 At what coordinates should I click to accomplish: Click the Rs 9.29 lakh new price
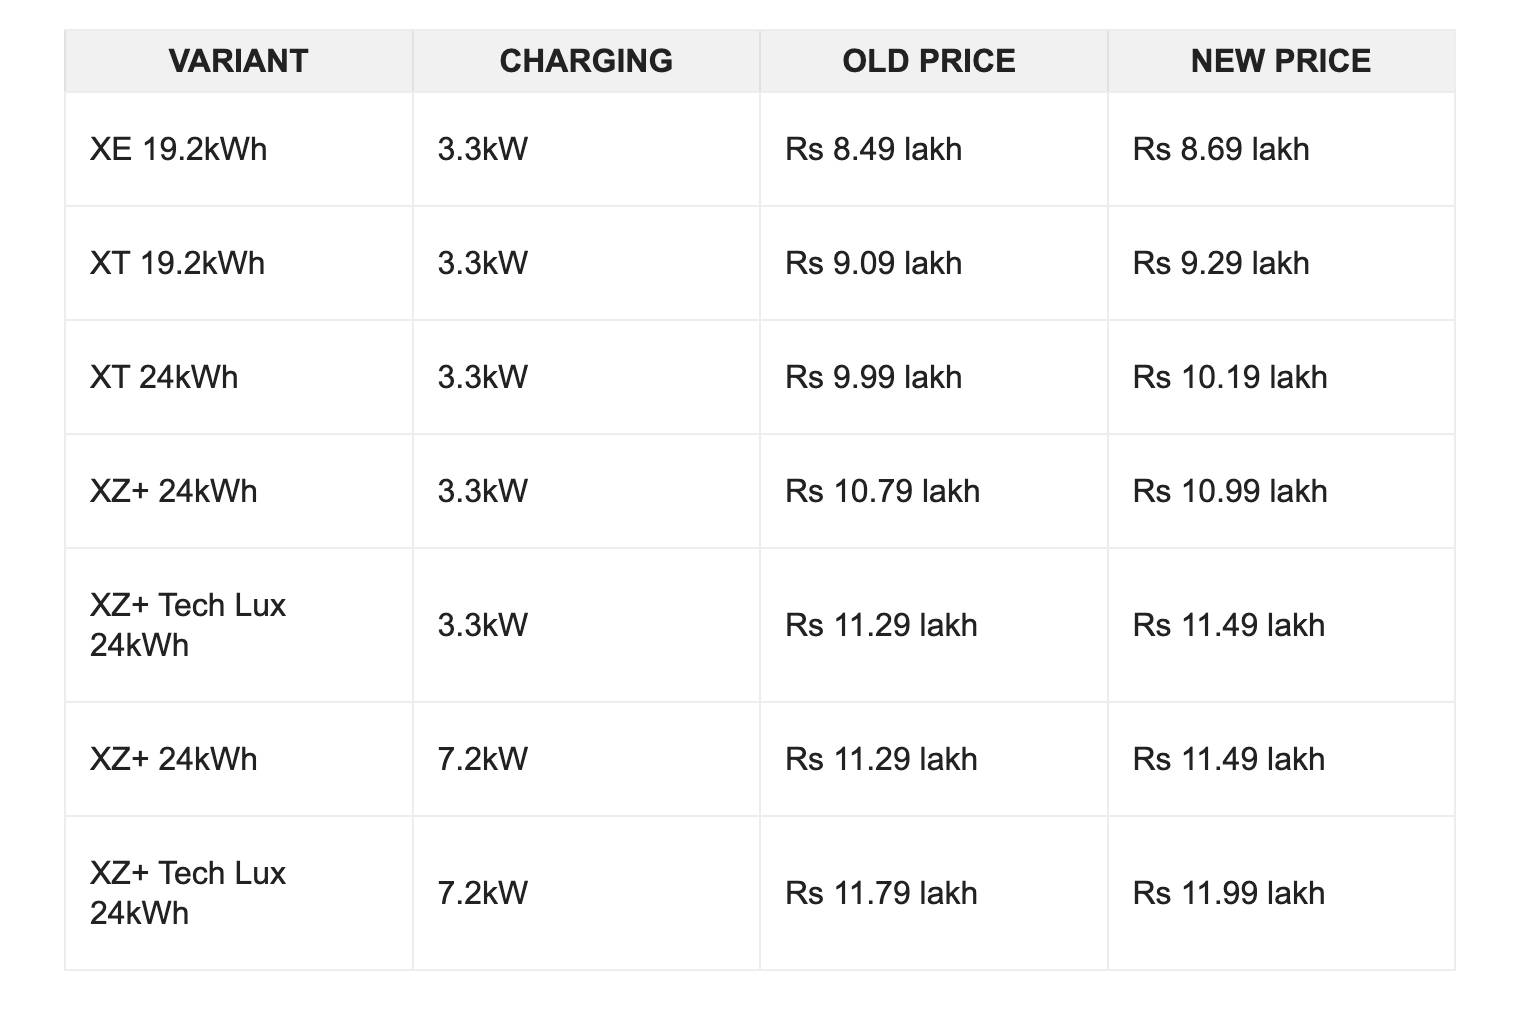click(1221, 264)
